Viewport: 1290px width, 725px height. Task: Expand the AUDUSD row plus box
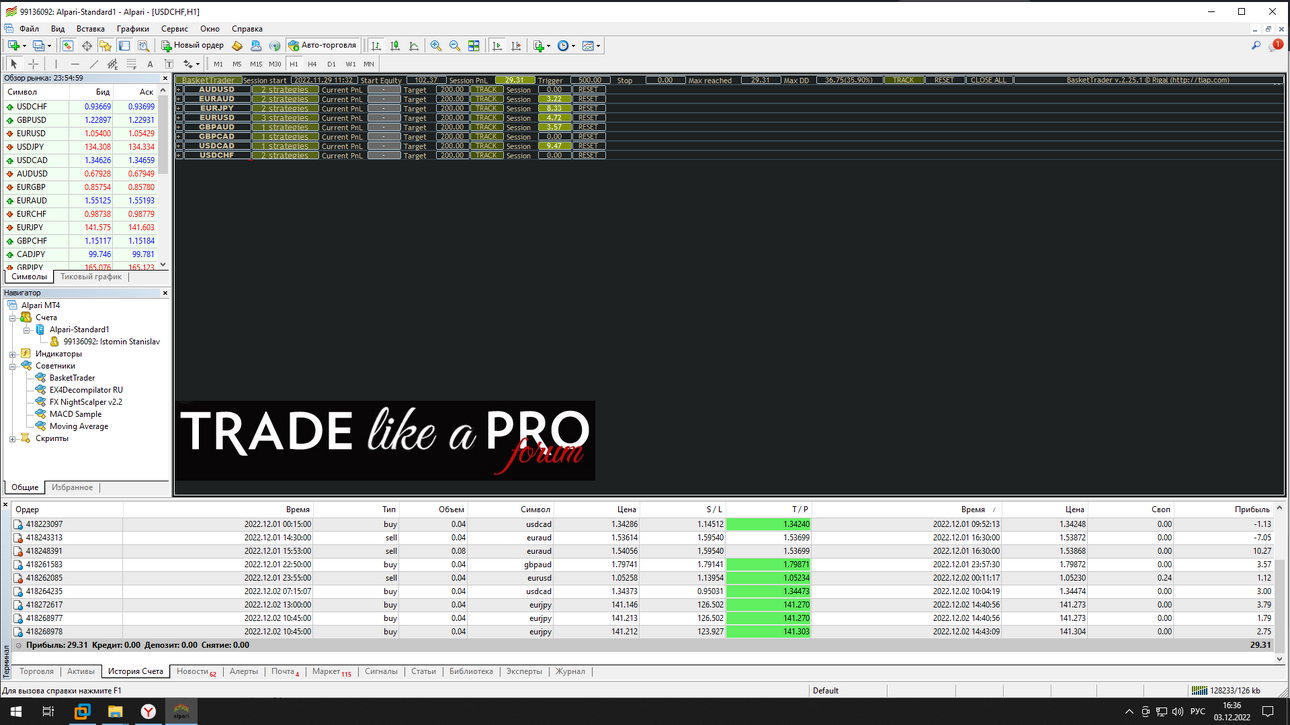(x=179, y=89)
